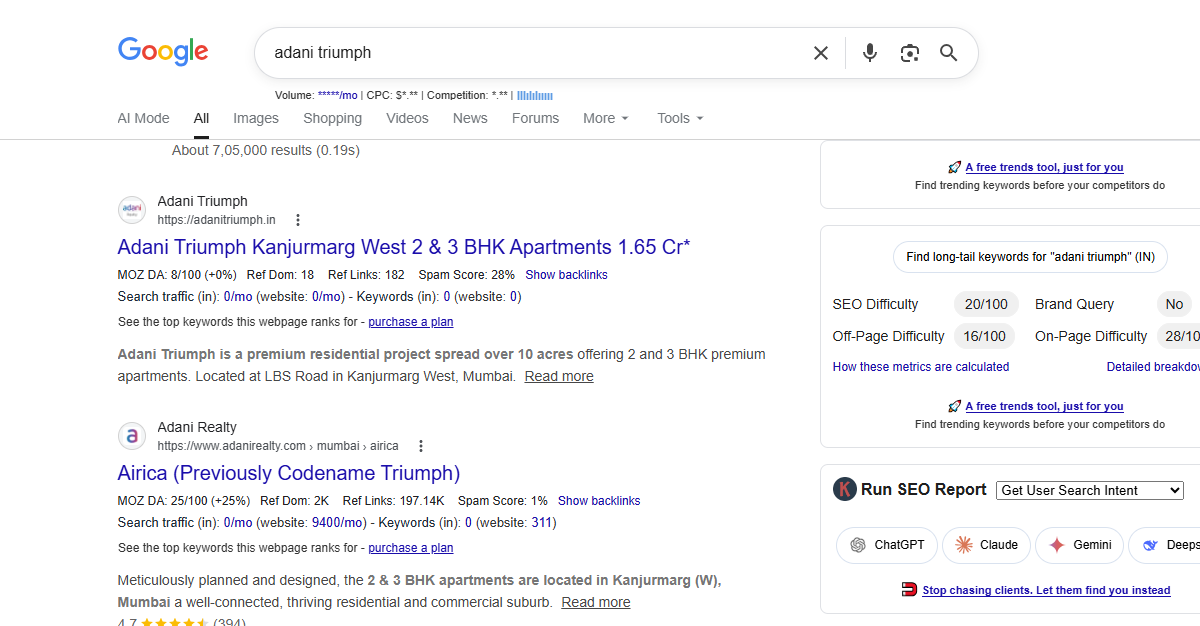Click Show backlinks for Airica result
Viewport: 1200px width, 626px height.
click(599, 501)
